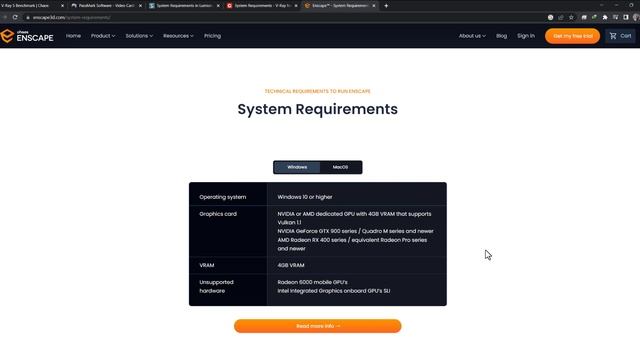Expand the About us dropdown menu

point(472,36)
